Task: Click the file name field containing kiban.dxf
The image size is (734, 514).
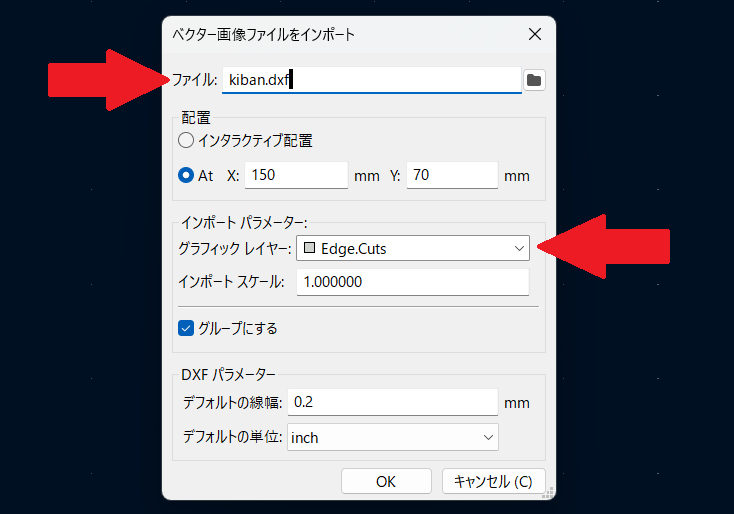Action: [x=372, y=80]
